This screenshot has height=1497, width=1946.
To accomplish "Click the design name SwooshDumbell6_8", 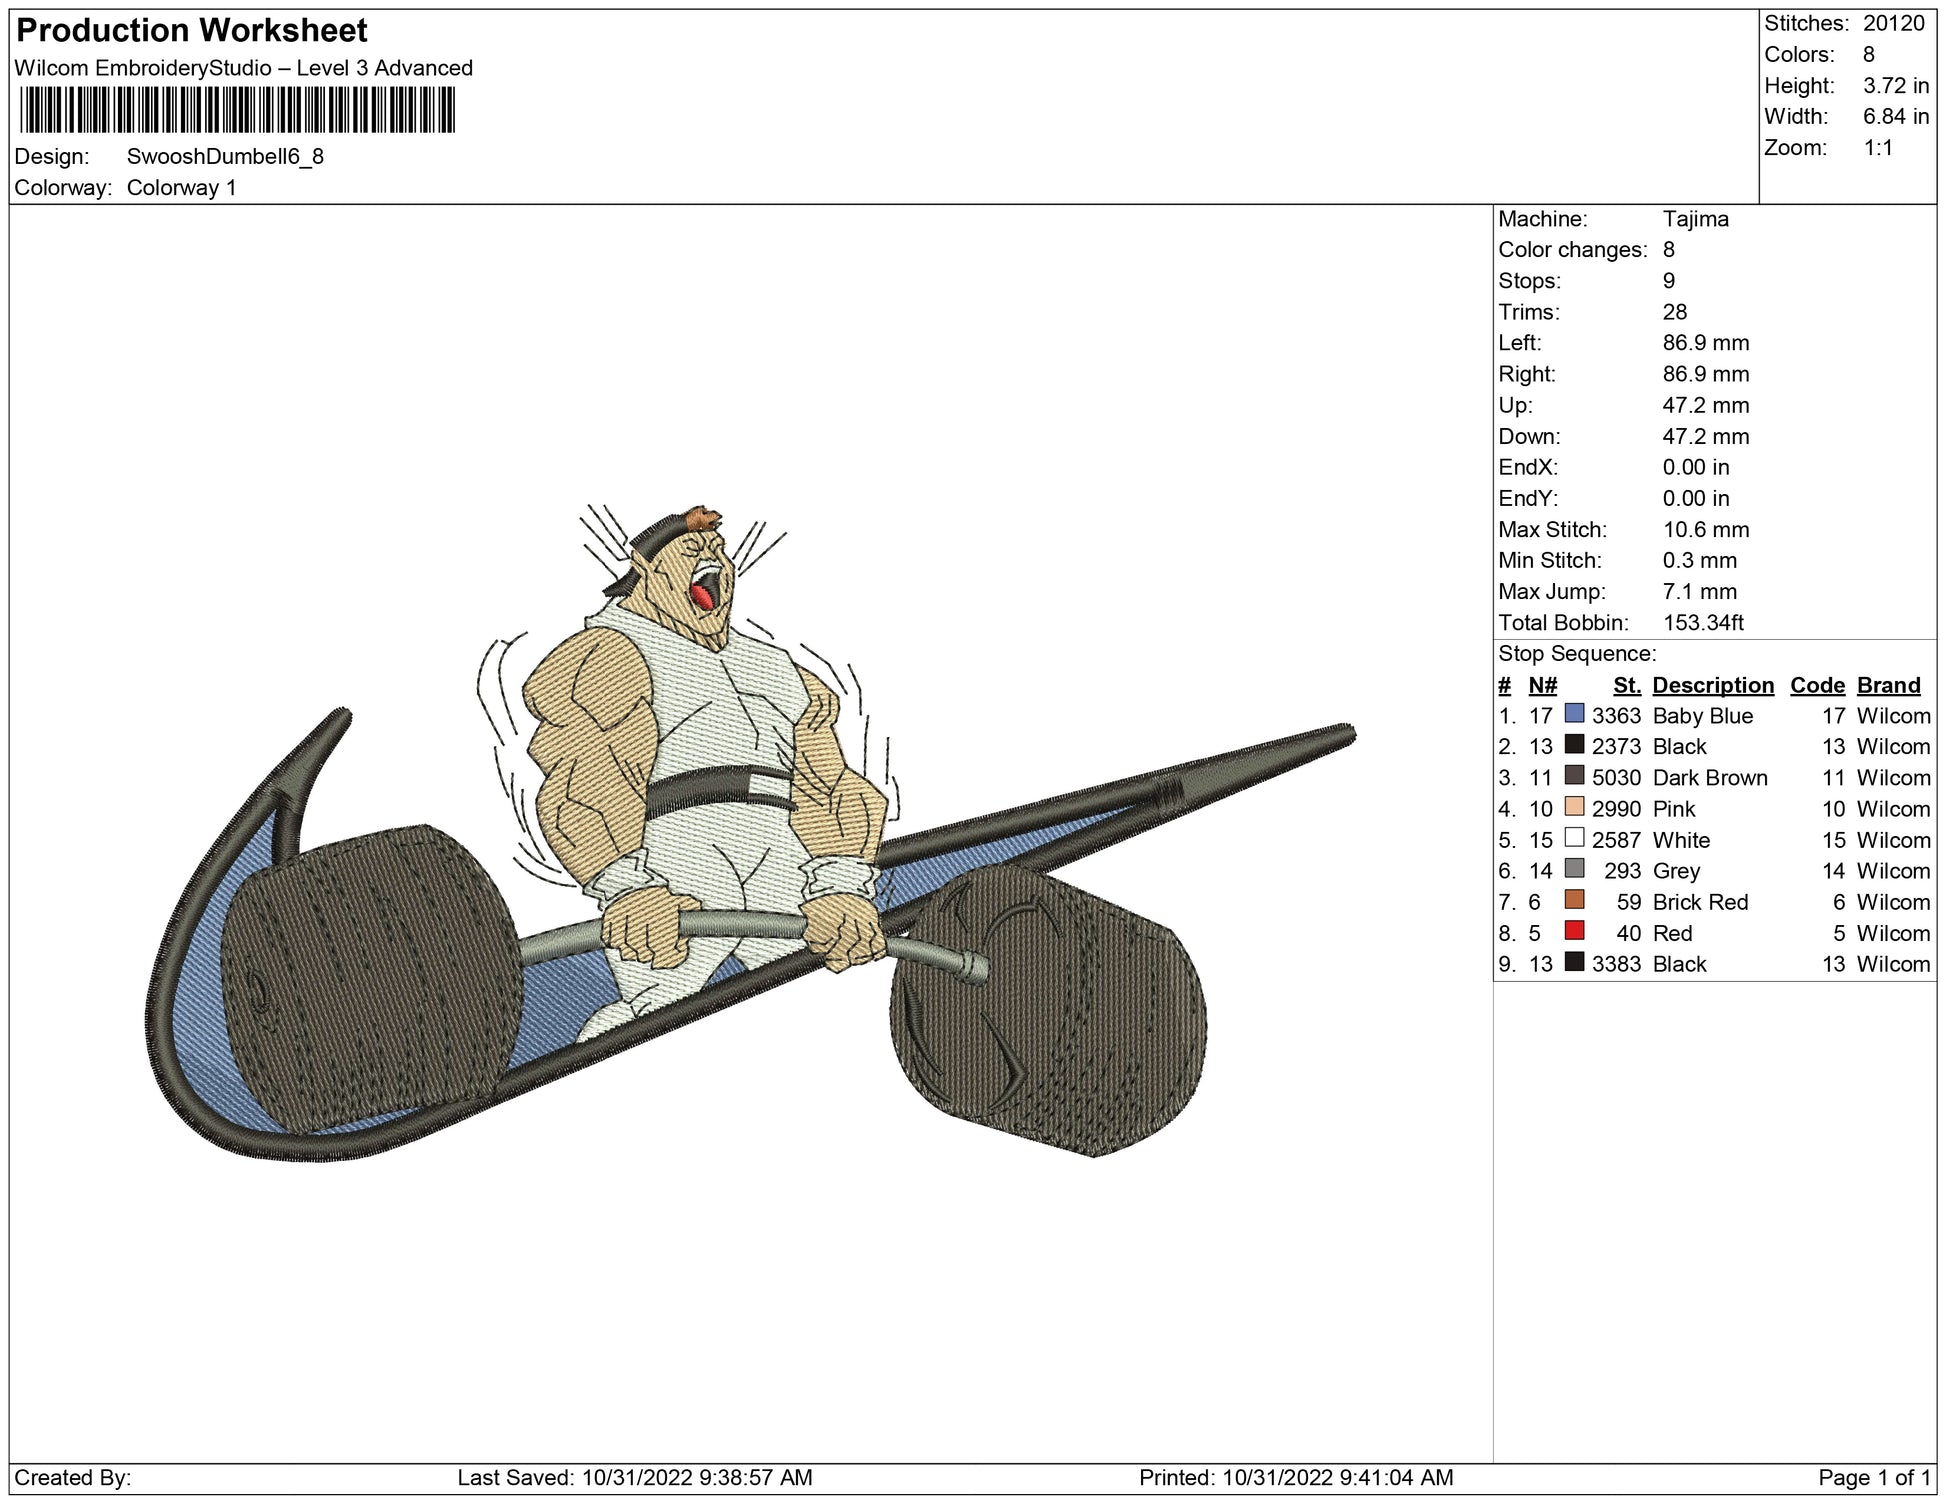I will (225, 157).
